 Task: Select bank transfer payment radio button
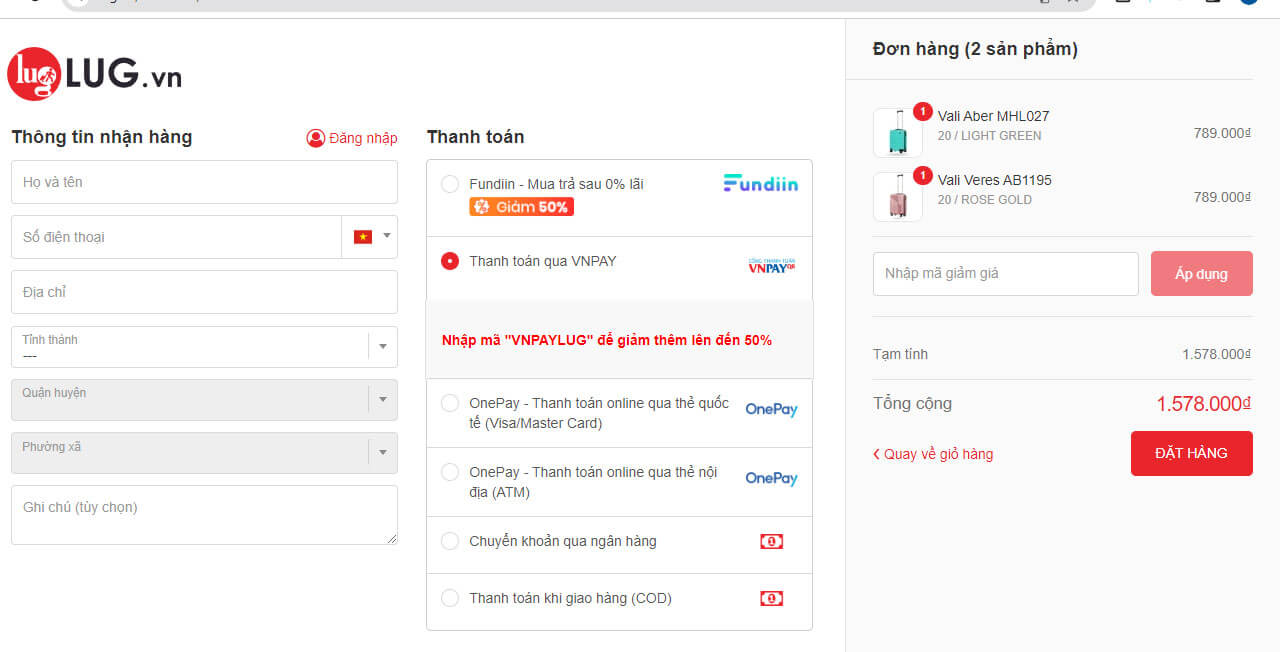pyautogui.click(x=450, y=541)
